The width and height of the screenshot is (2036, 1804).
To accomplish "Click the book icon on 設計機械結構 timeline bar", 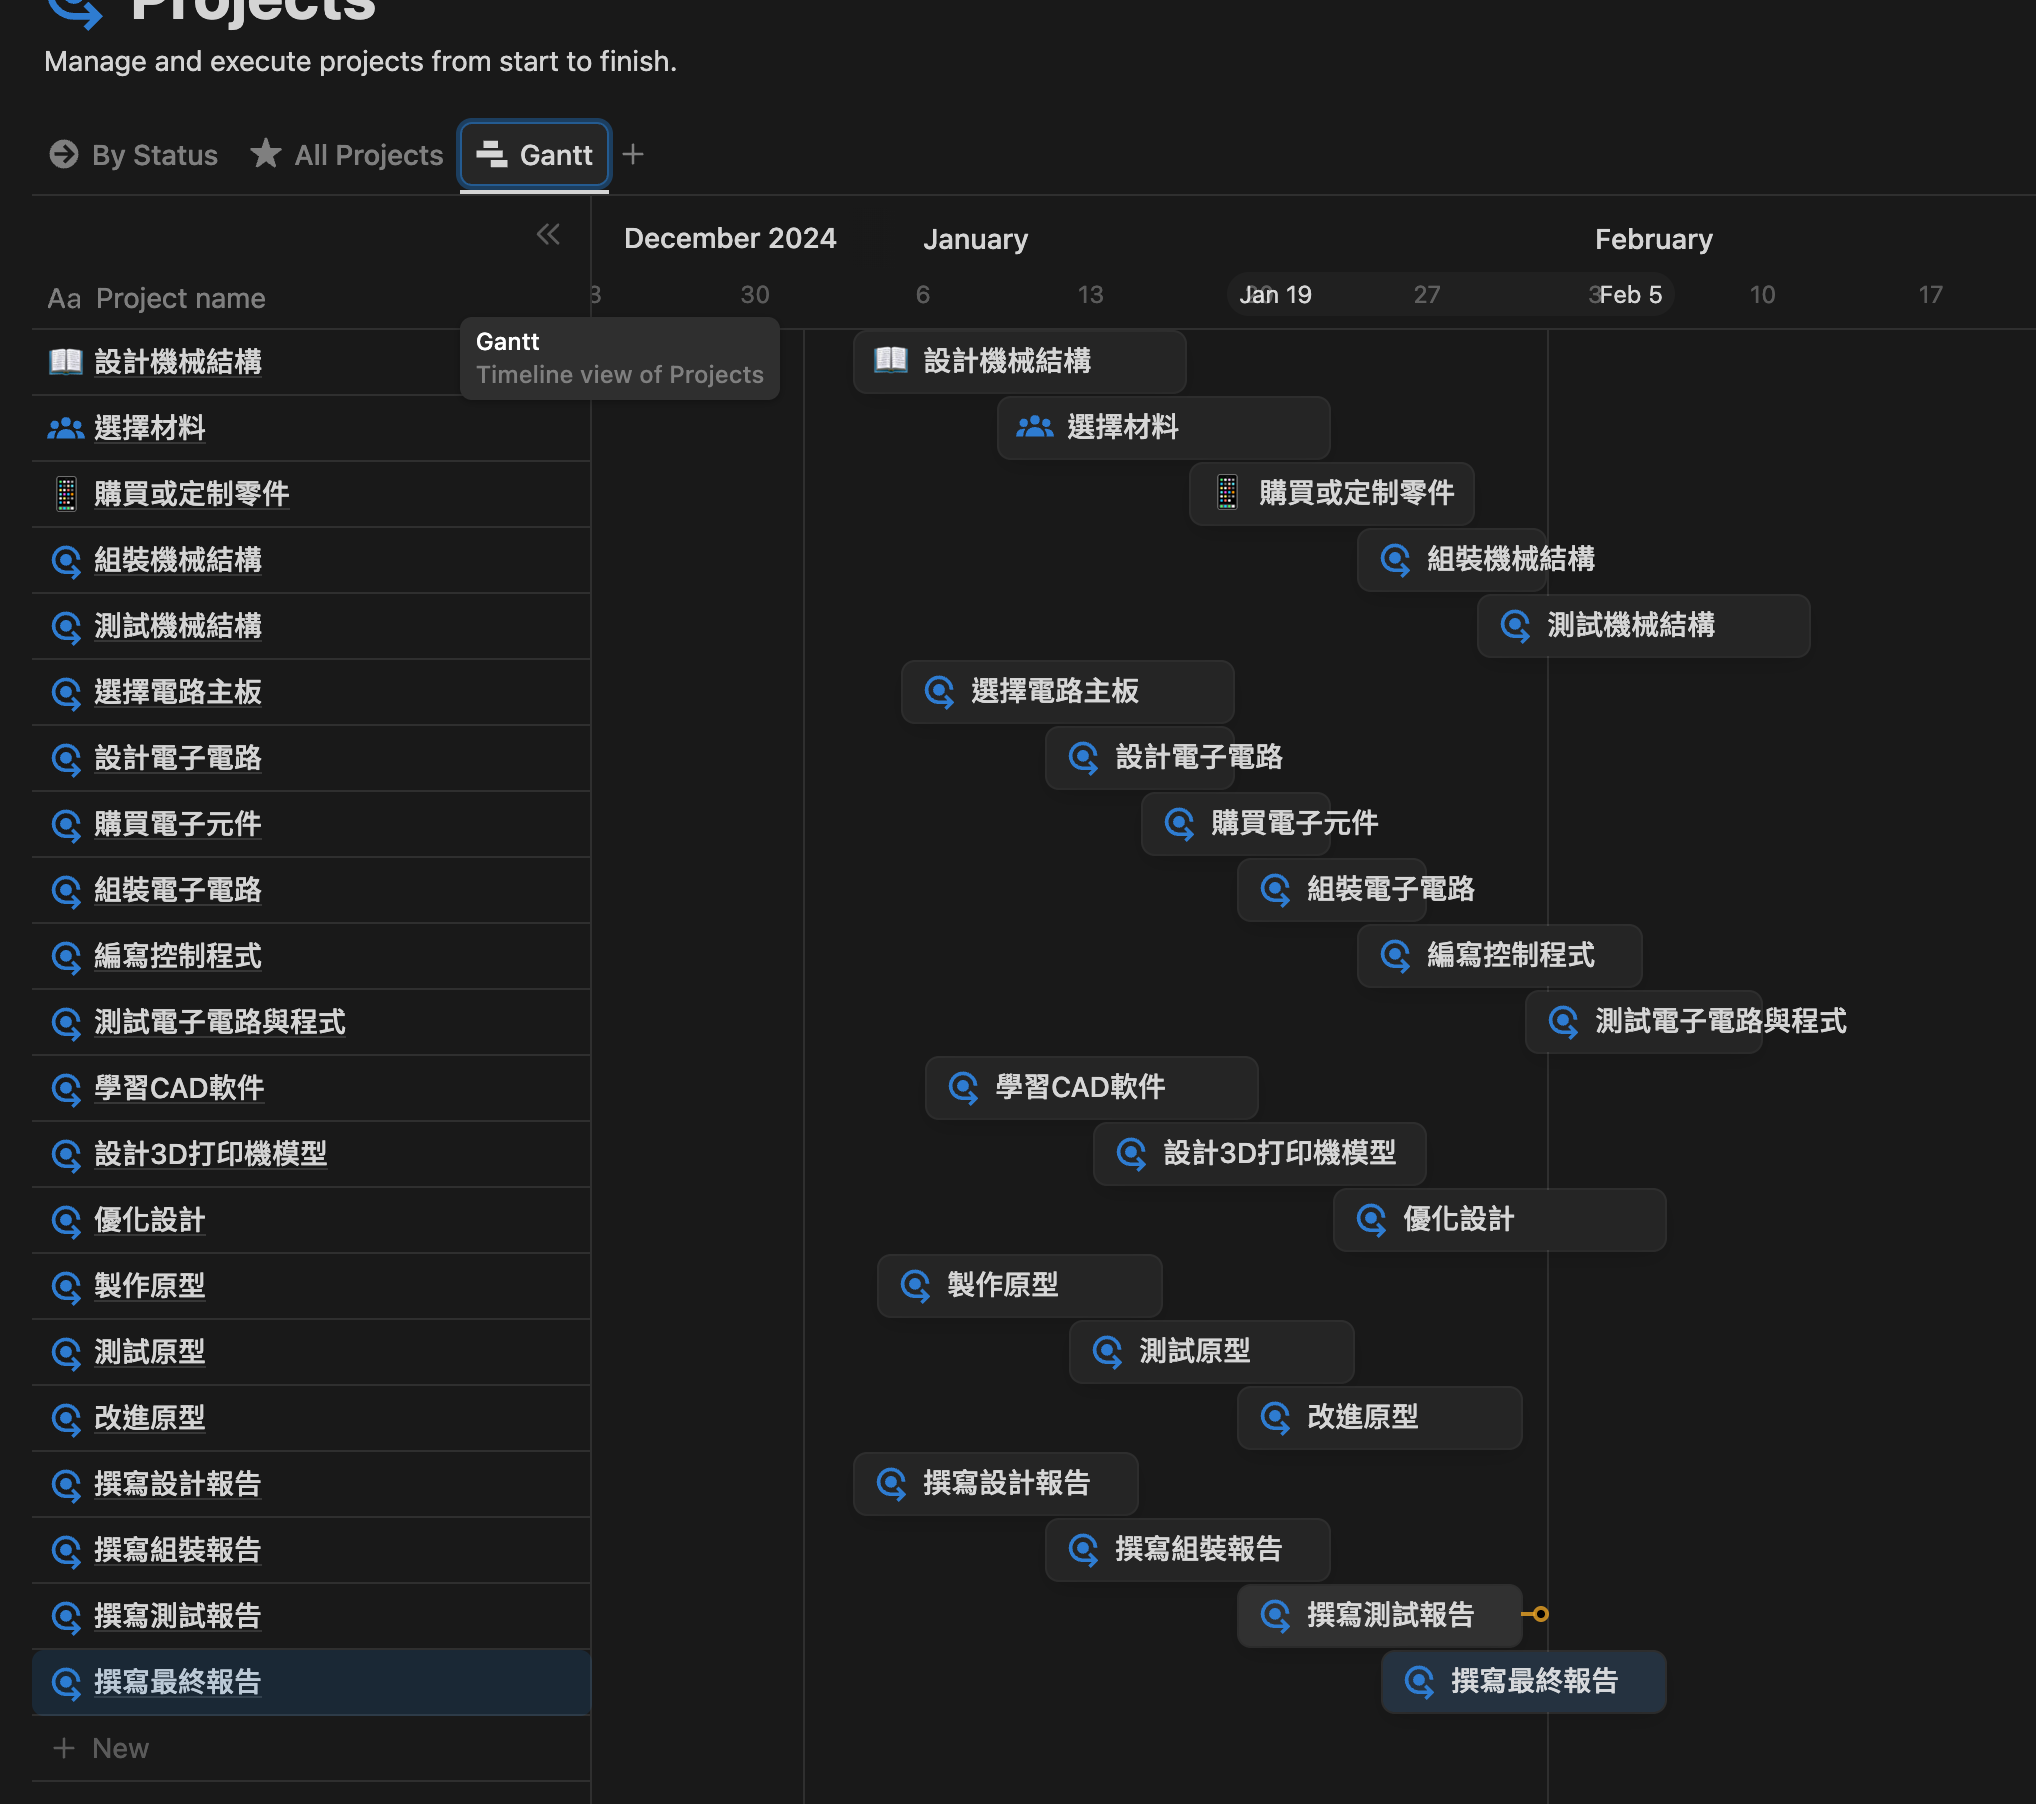I will click(x=890, y=360).
